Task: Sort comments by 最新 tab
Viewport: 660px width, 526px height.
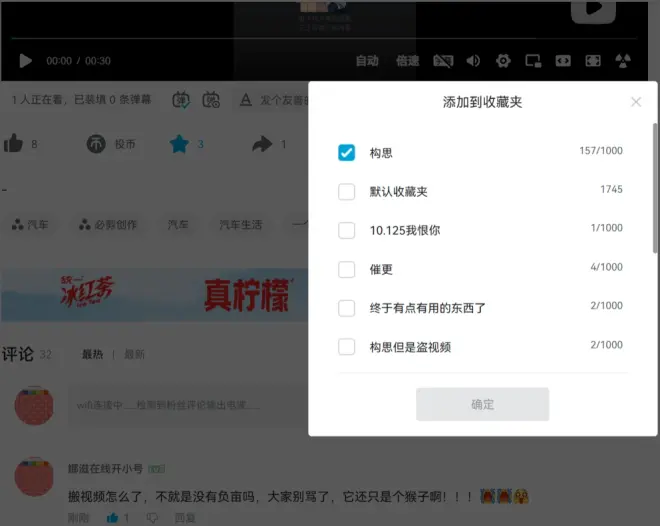Action: pos(134,354)
